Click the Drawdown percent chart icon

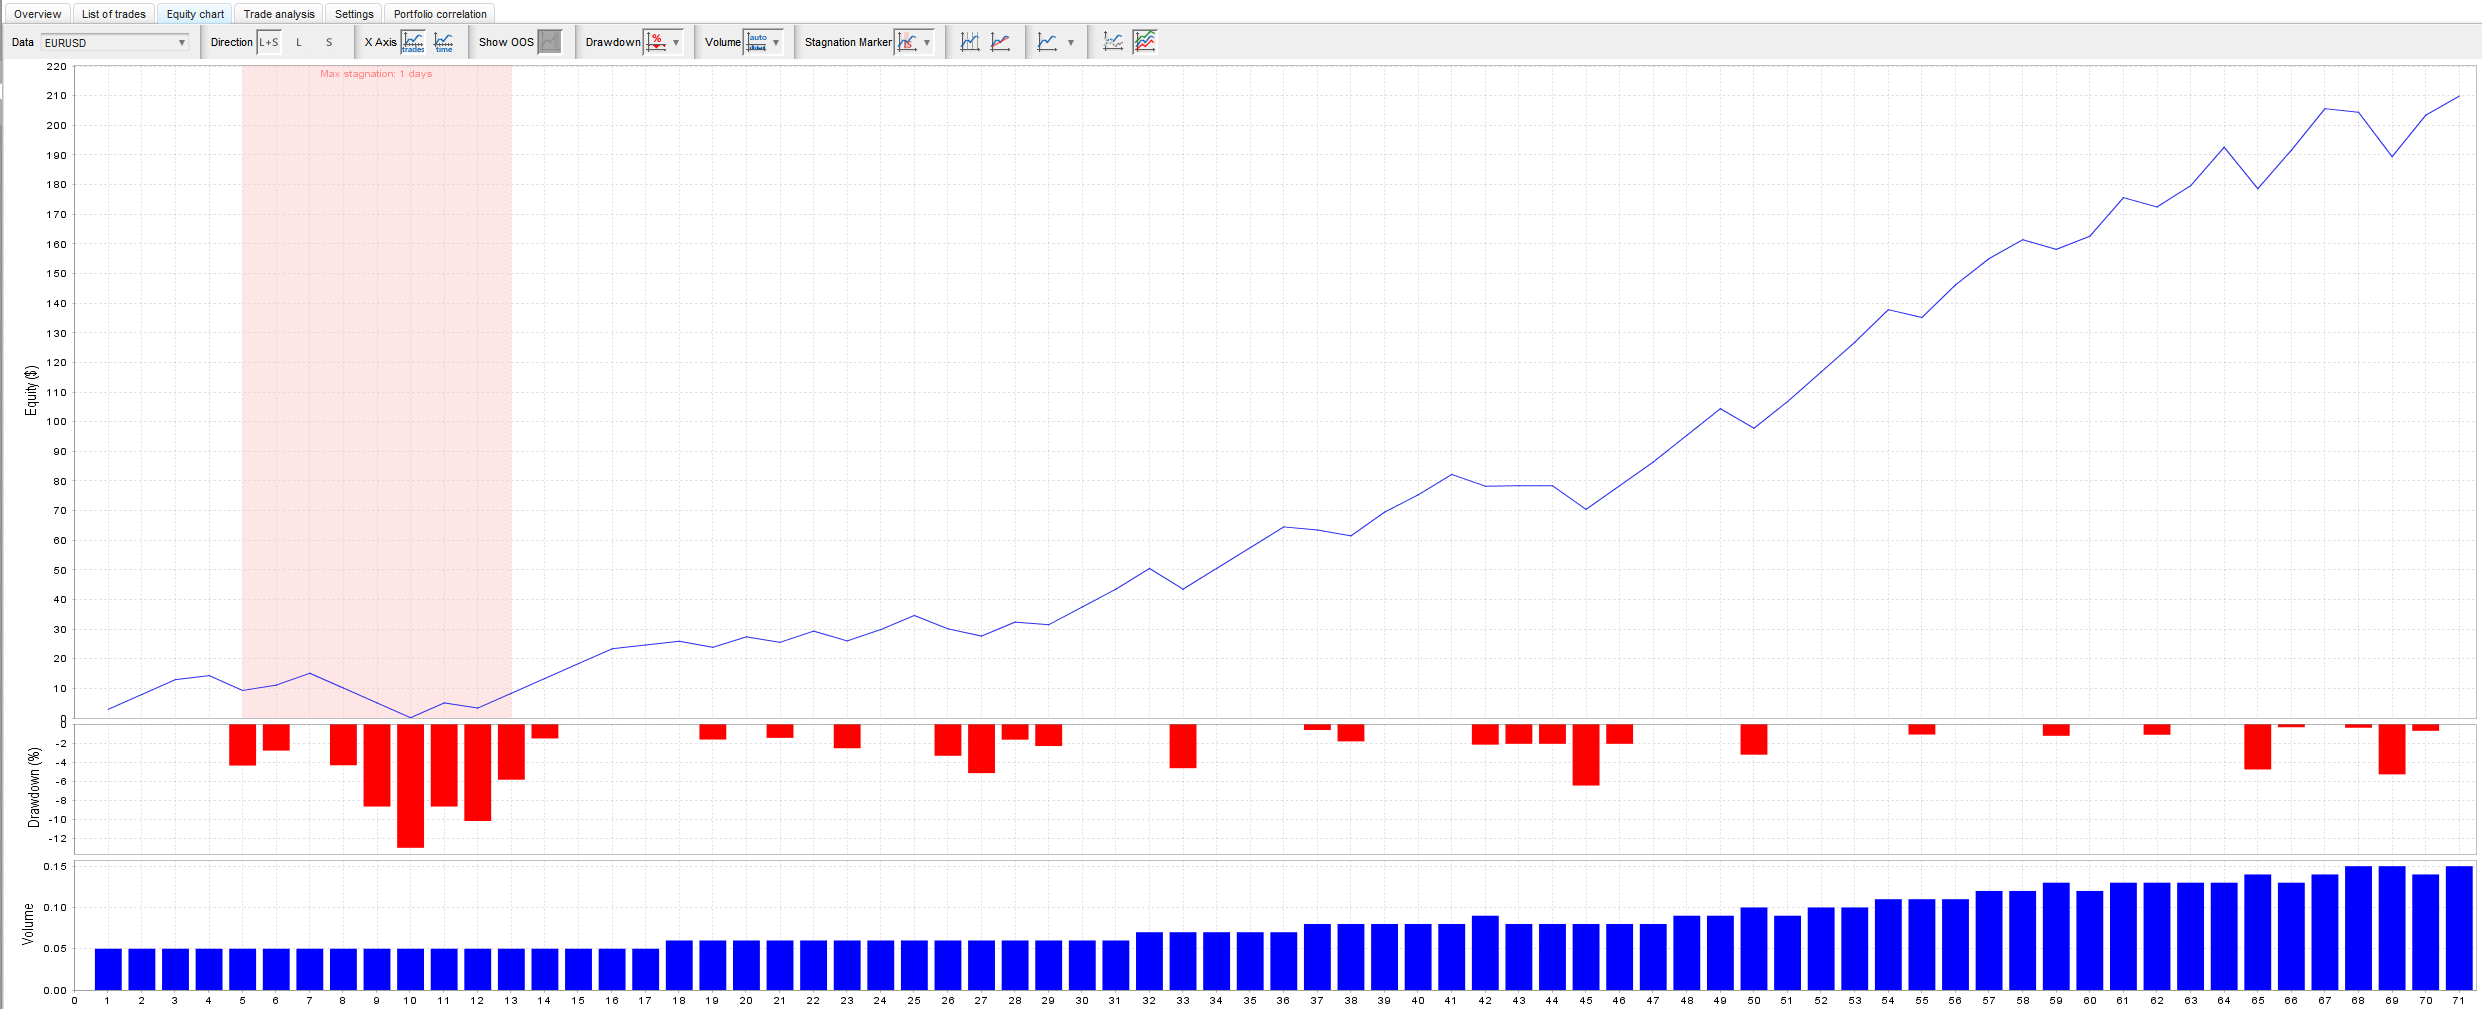click(x=656, y=42)
